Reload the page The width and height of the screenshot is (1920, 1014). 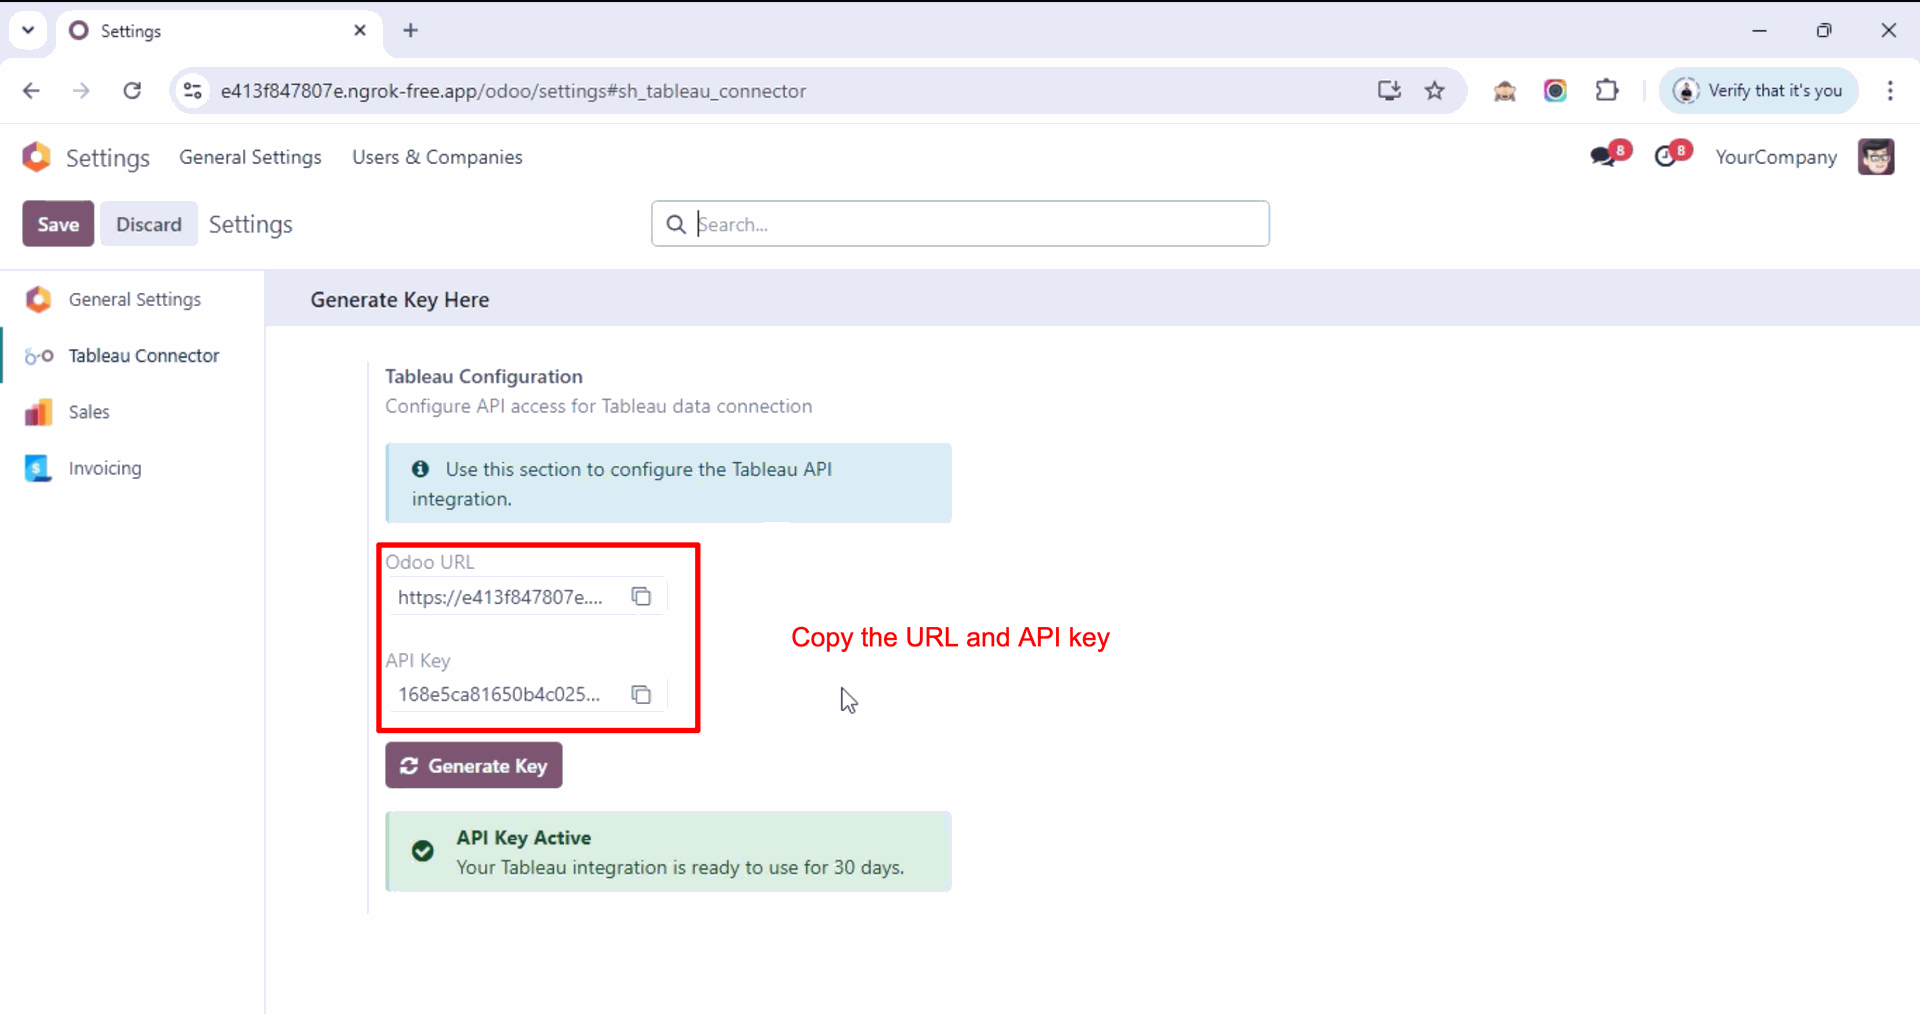[132, 91]
